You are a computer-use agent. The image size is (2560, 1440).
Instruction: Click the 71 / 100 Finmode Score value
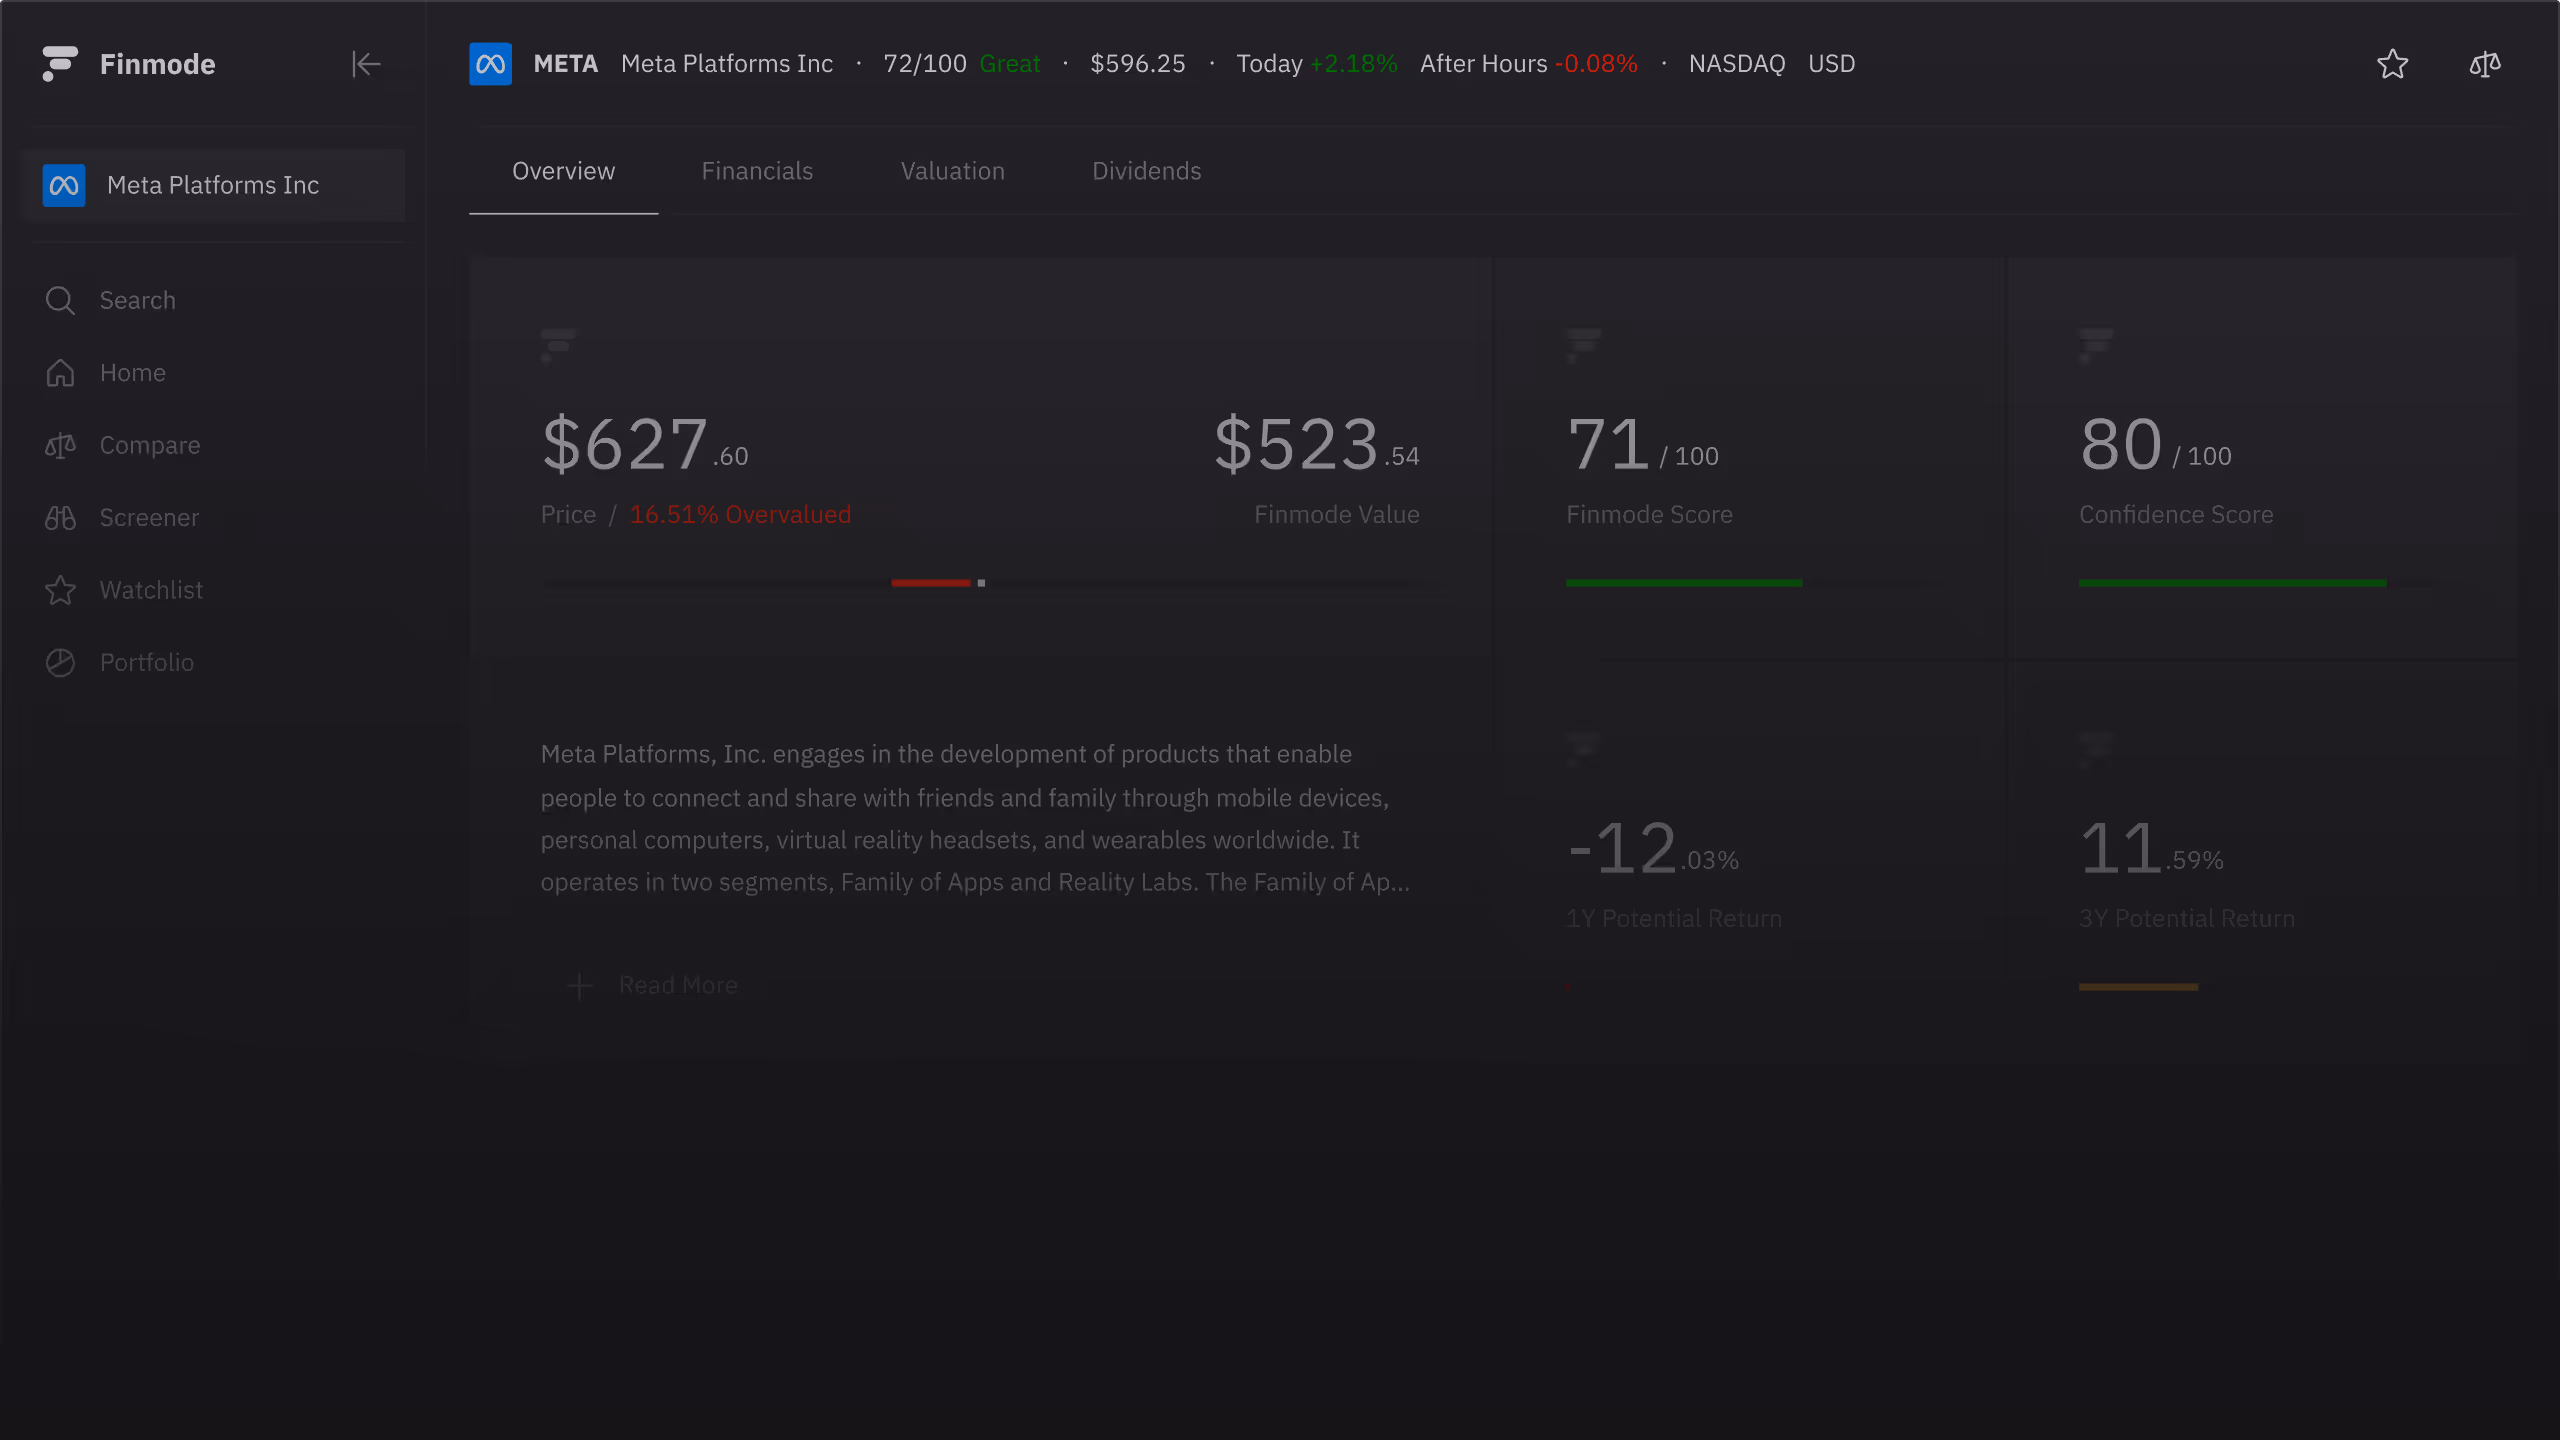click(1642, 444)
